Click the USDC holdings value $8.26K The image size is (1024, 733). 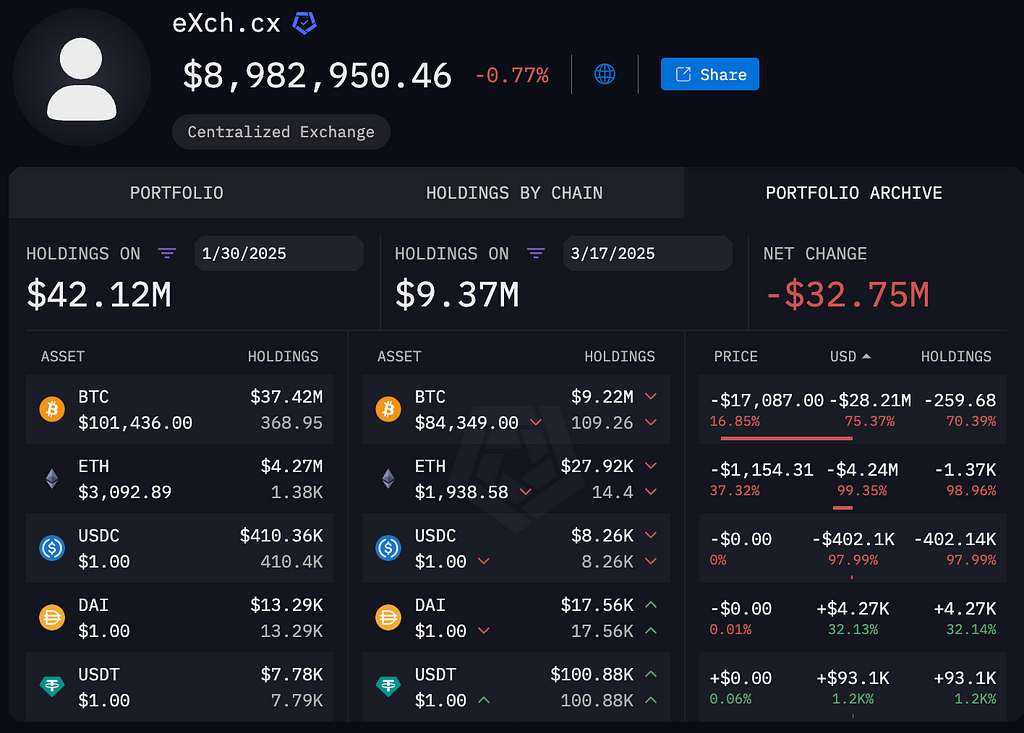pos(602,536)
